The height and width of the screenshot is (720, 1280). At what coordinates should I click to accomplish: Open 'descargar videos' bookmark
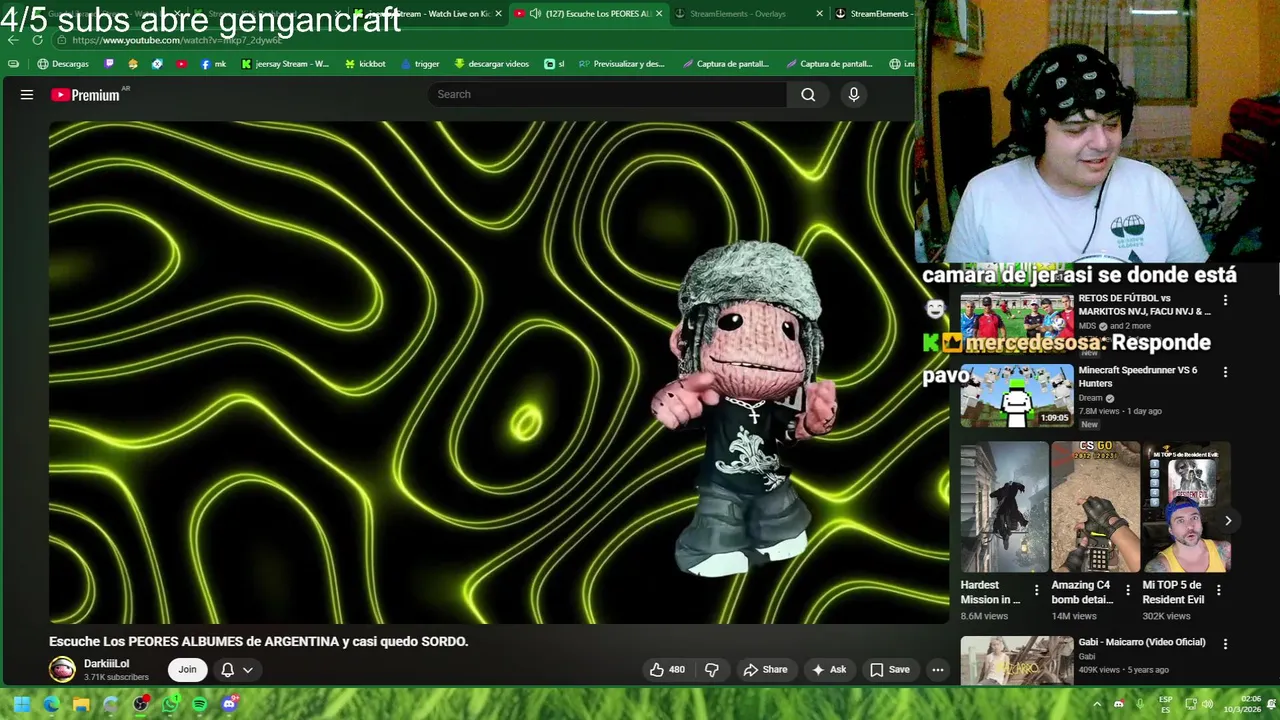point(491,64)
